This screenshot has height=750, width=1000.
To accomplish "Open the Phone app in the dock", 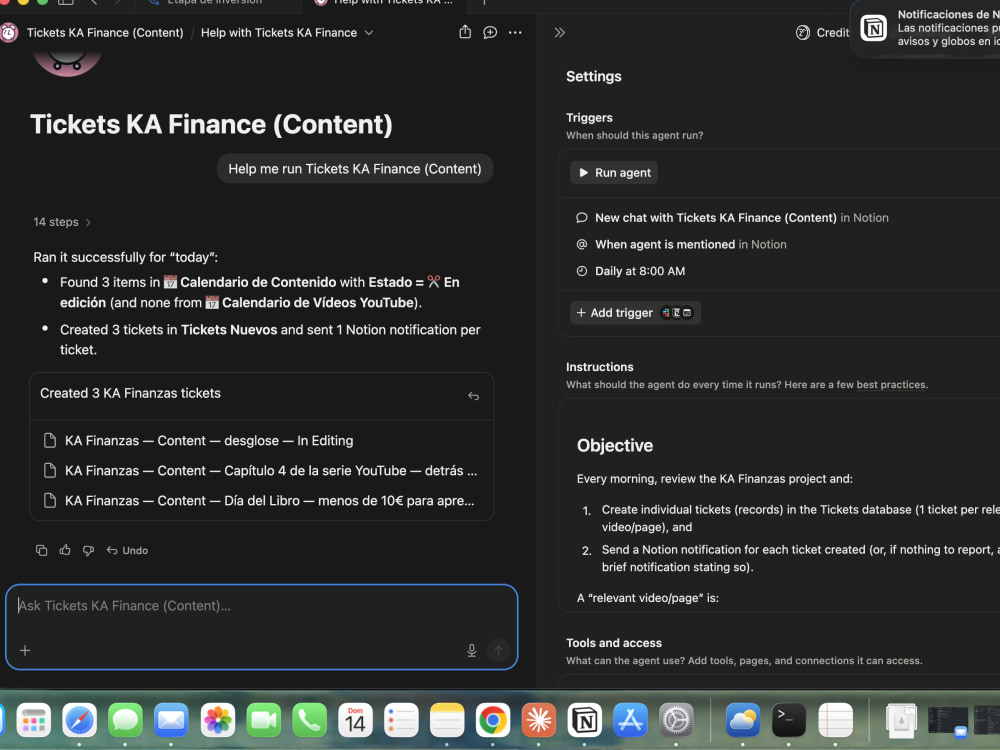I will (x=309, y=720).
